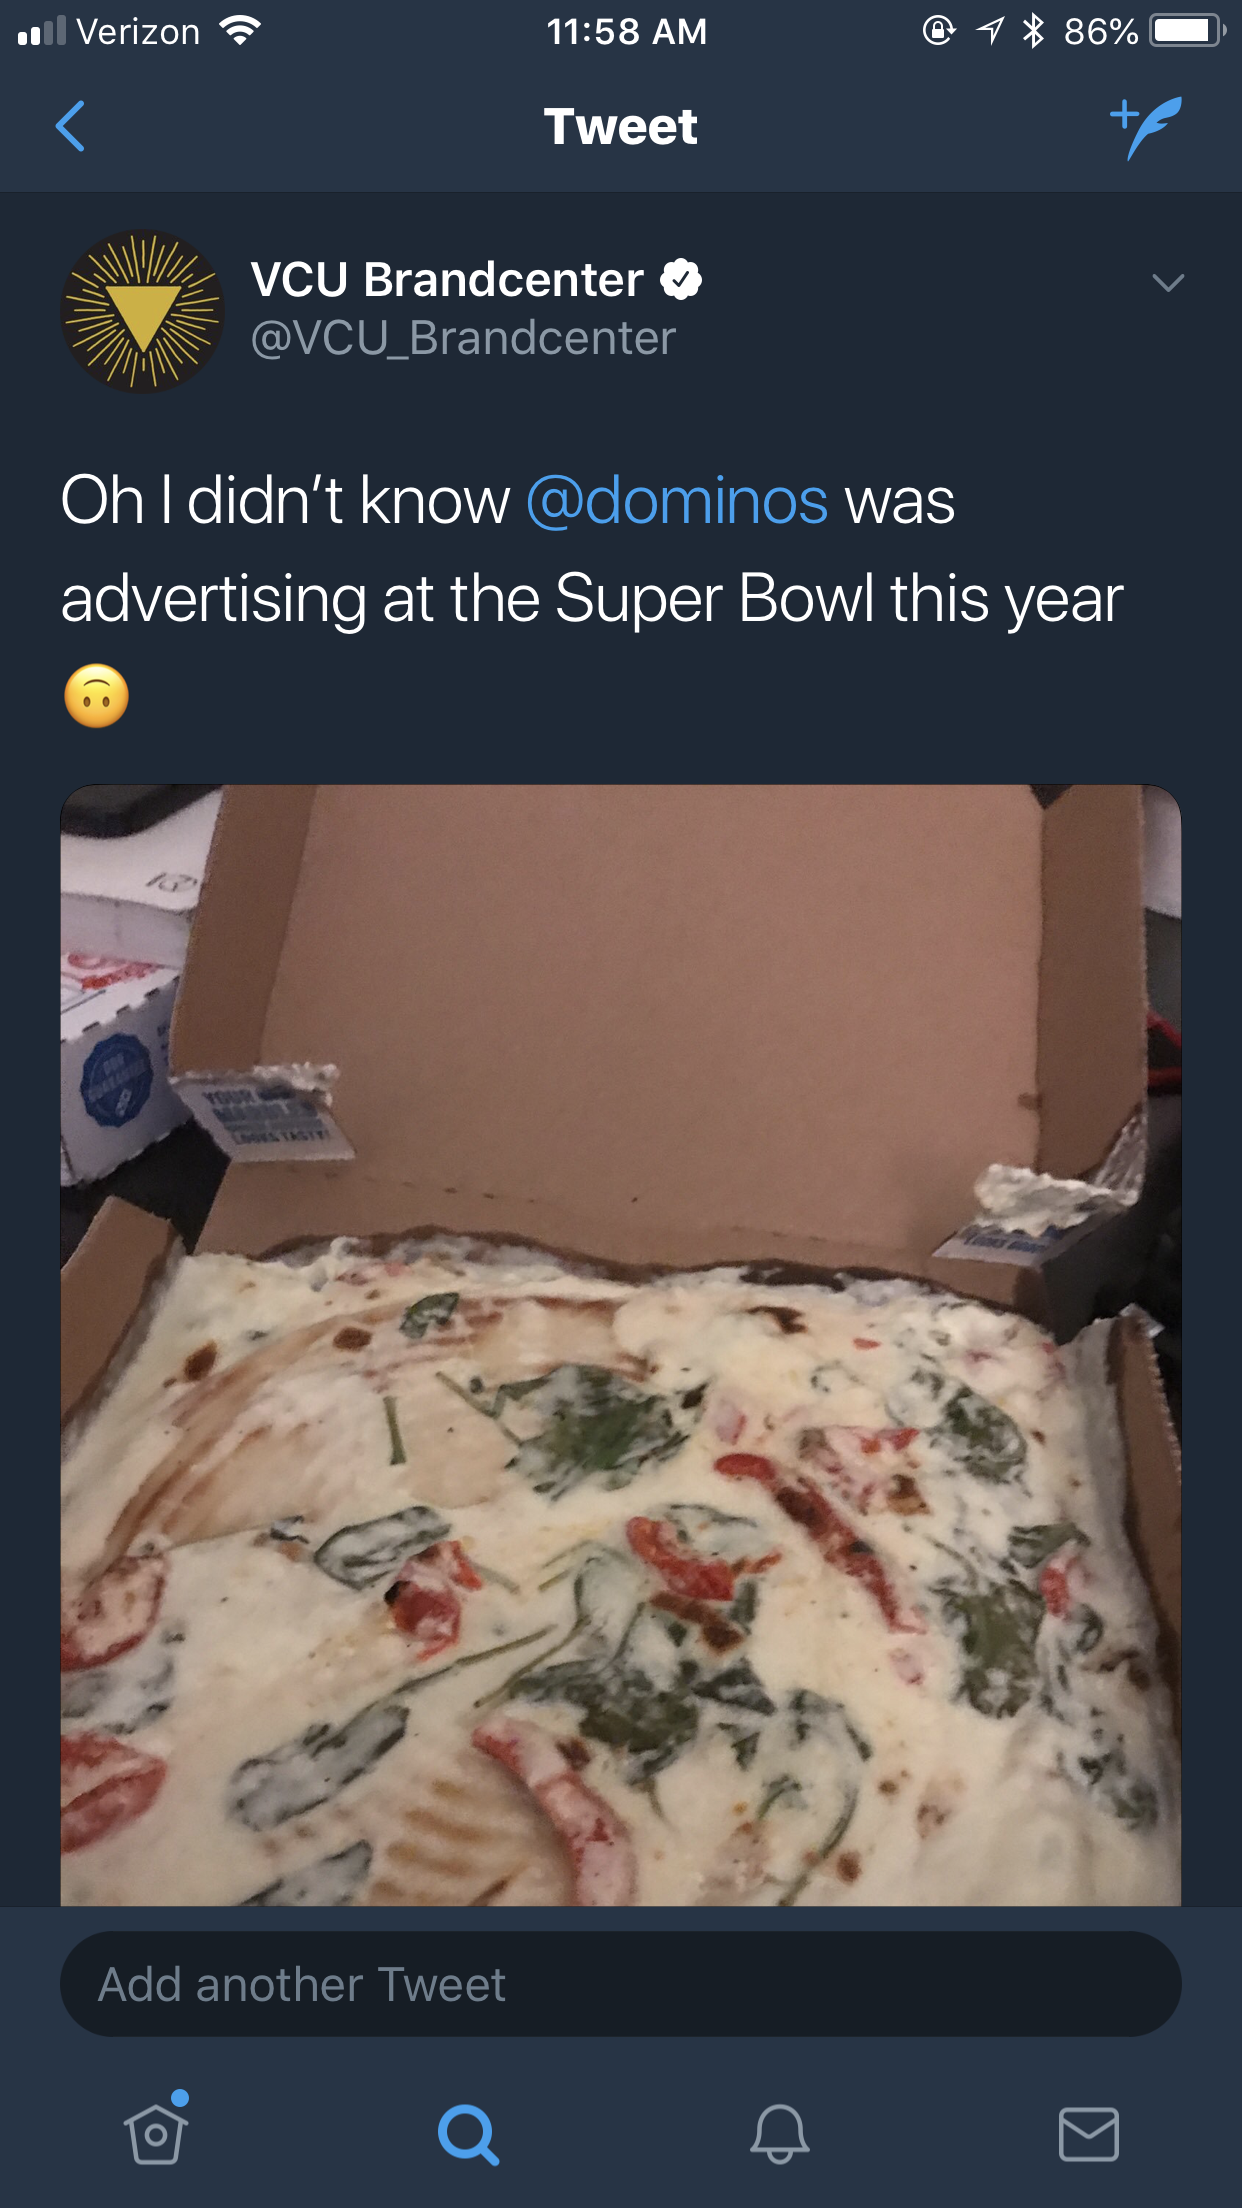The height and width of the screenshot is (2208, 1242).
Task: Open VCU Brandcenter profile avatar
Action: pos(142,312)
